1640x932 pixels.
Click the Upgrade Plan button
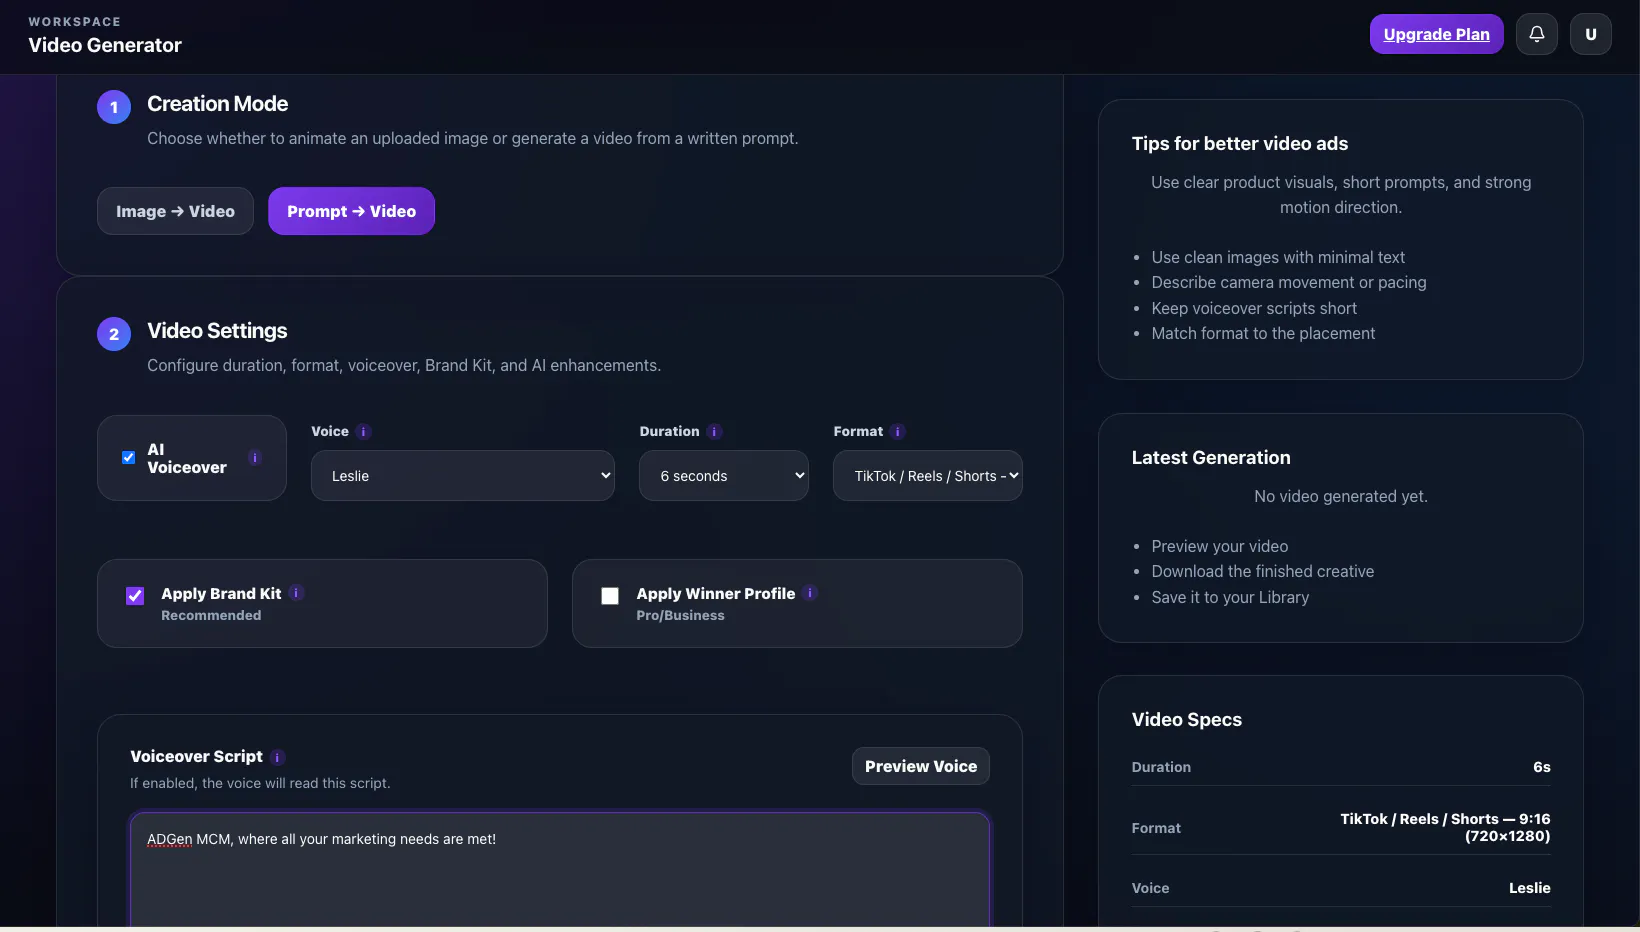(x=1437, y=34)
